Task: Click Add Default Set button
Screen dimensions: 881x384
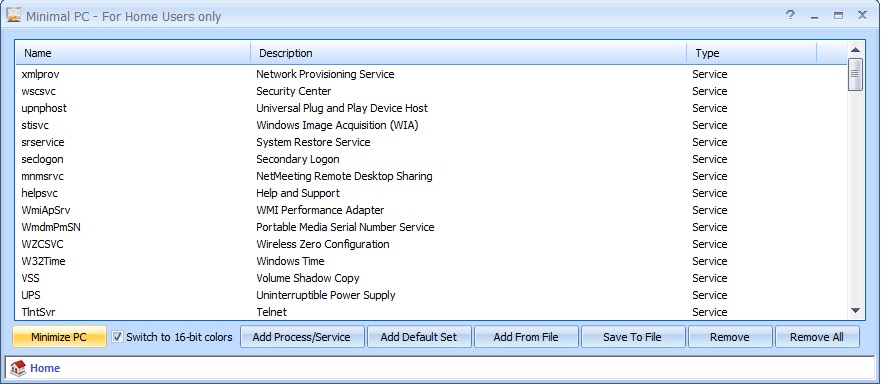Action: point(419,337)
